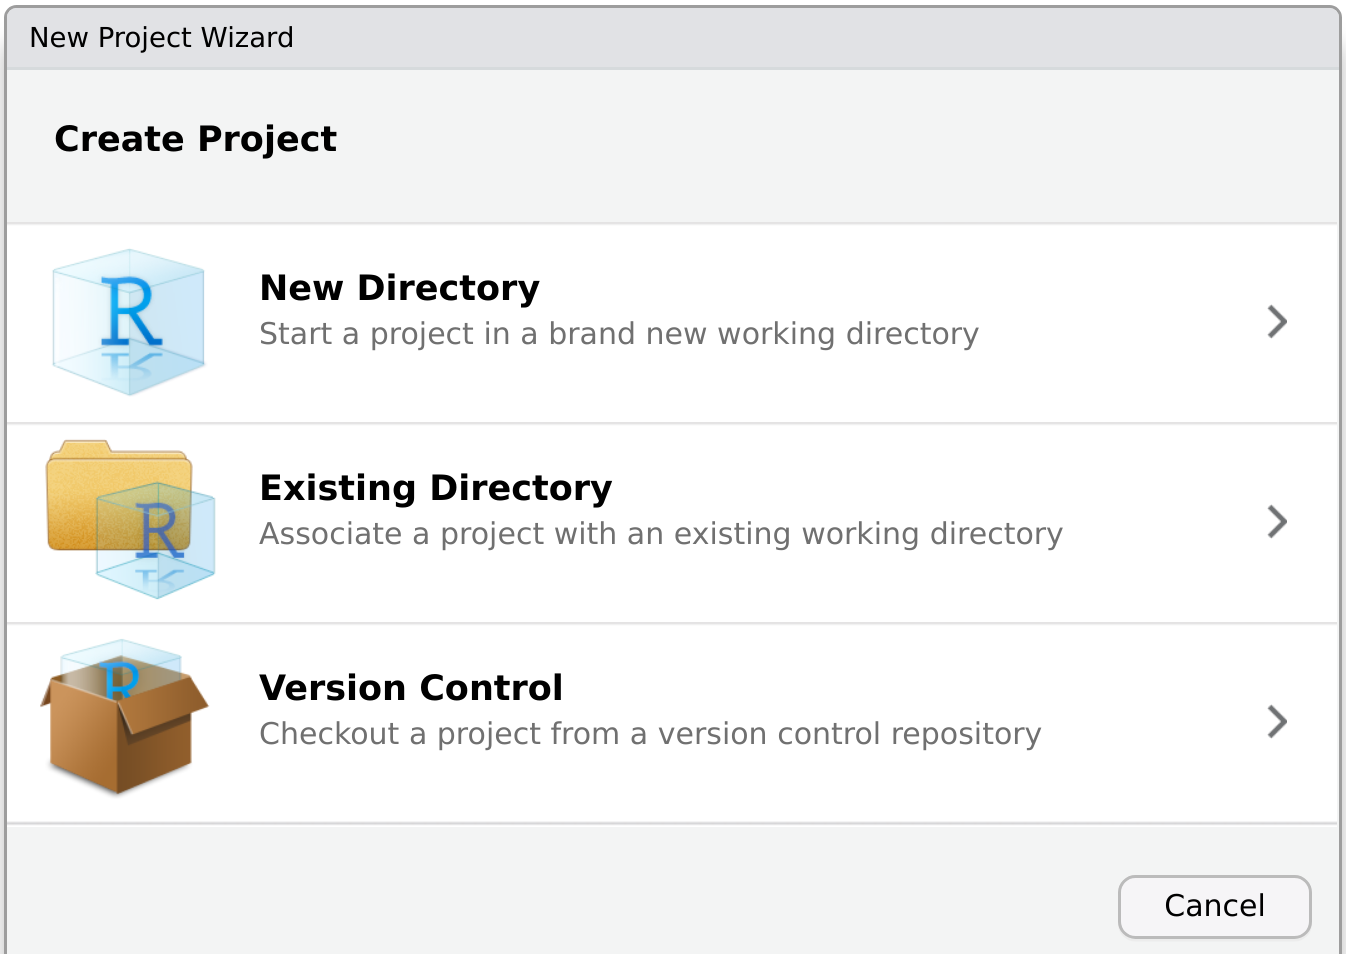Screen dimensions: 1346x954
Task: Click the Create Project heading
Action: point(195,139)
